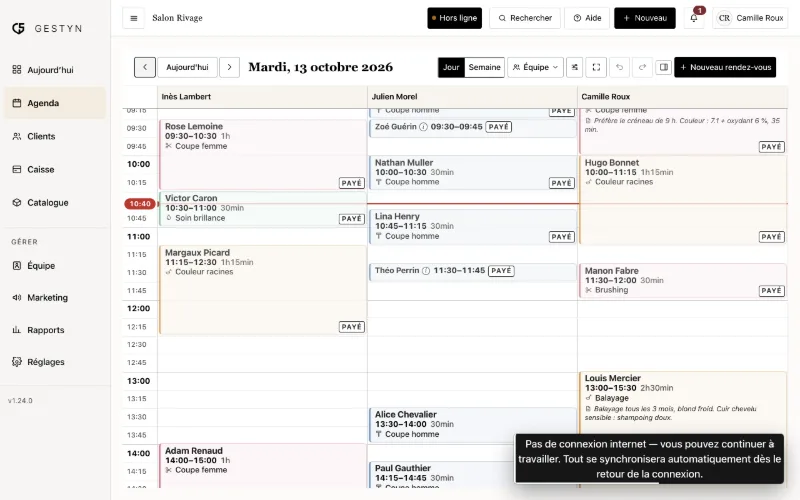Screen dimensions: 800x500
Task: Open Catalogue in the sidebar
Action: point(55,203)
